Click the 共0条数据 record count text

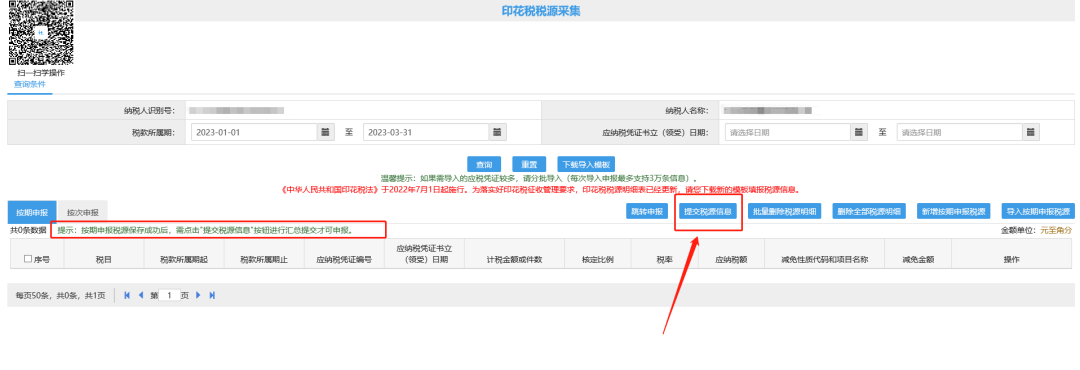pyautogui.click(x=28, y=230)
